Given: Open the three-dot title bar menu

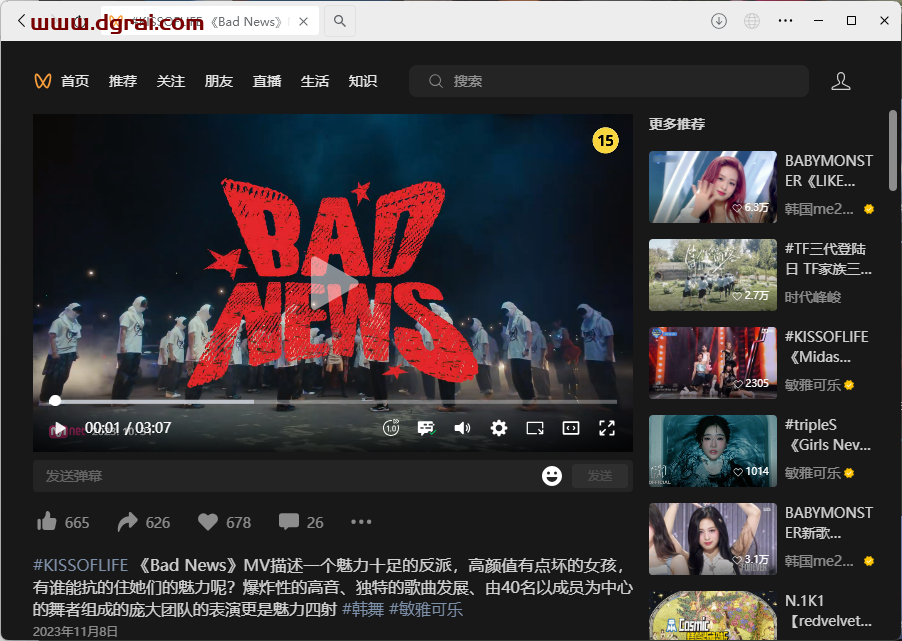Looking at the screenshot, I should point(785,21).
